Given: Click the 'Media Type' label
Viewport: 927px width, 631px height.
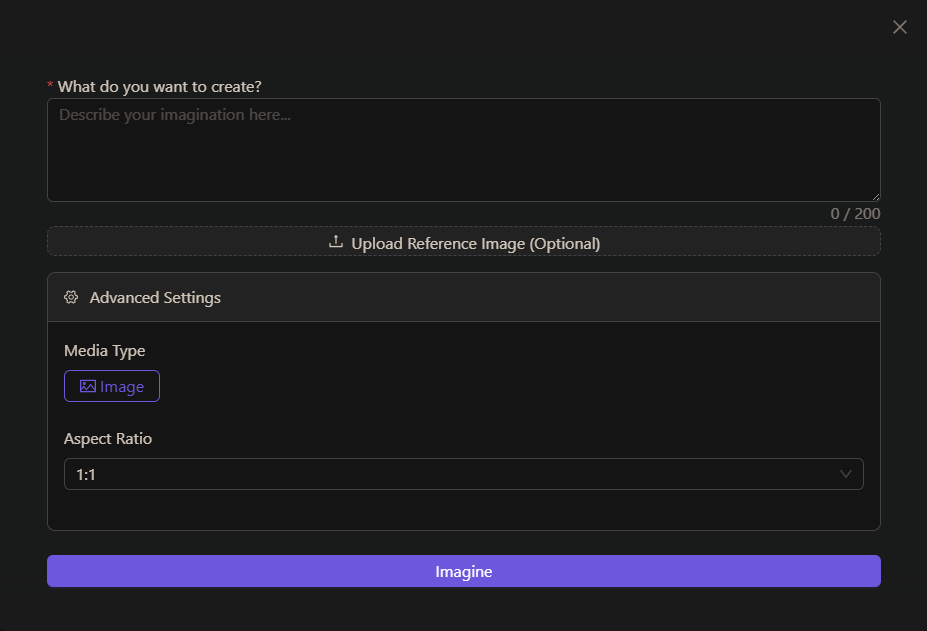Looking at the screenshot, I should click(x=105, y=351).
